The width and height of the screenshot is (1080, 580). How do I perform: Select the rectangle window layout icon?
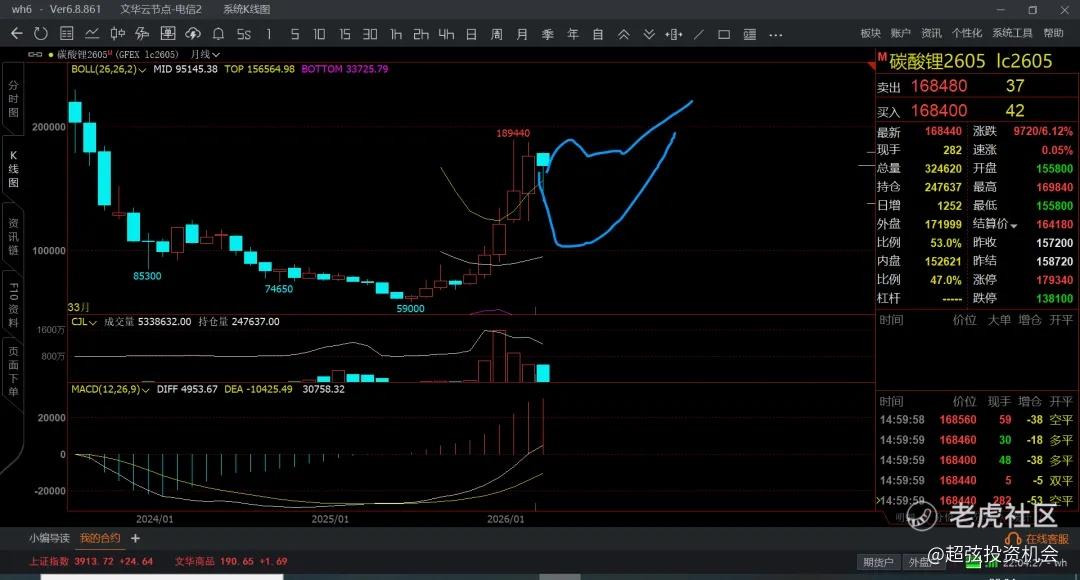coord(724,34)
